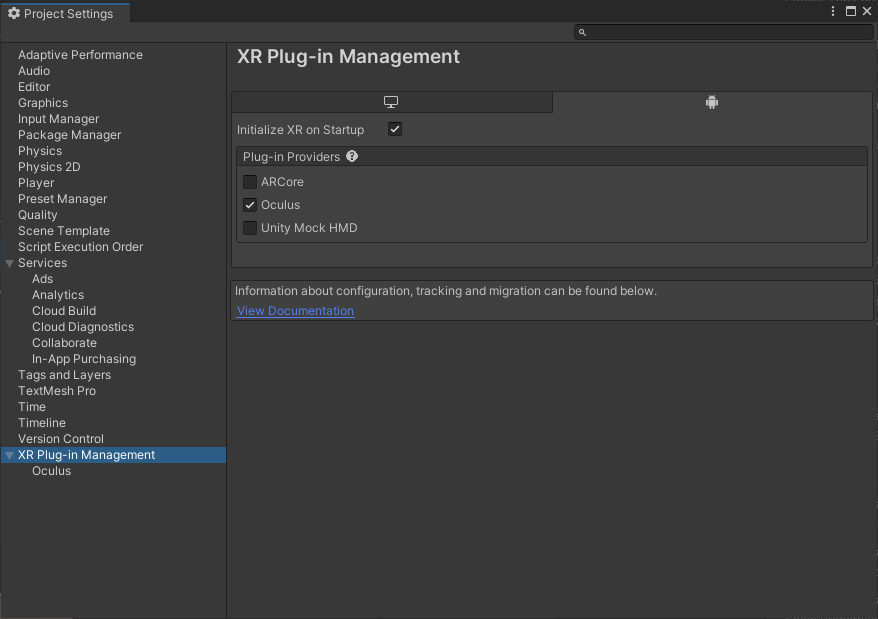Select the Android platform tab icon
This screenshot has width=878, height=619.
pyautogui.click(x=712, y=102)
